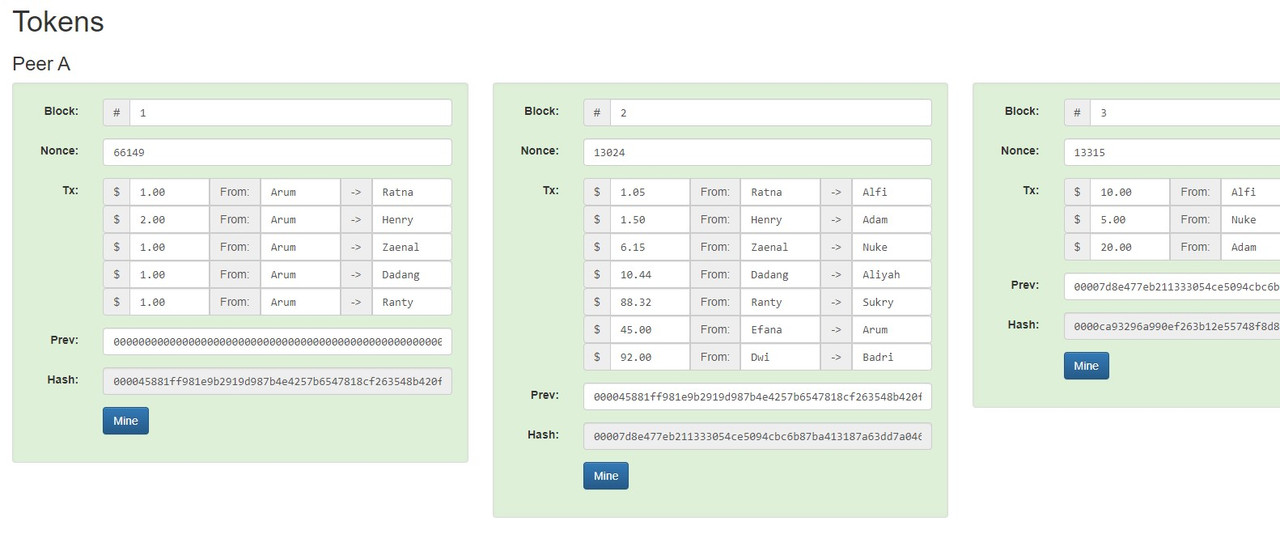Viewport: 1280px width, 534px height.
Task: Edit the block number field showing 3
Action: pos(1185,113)
